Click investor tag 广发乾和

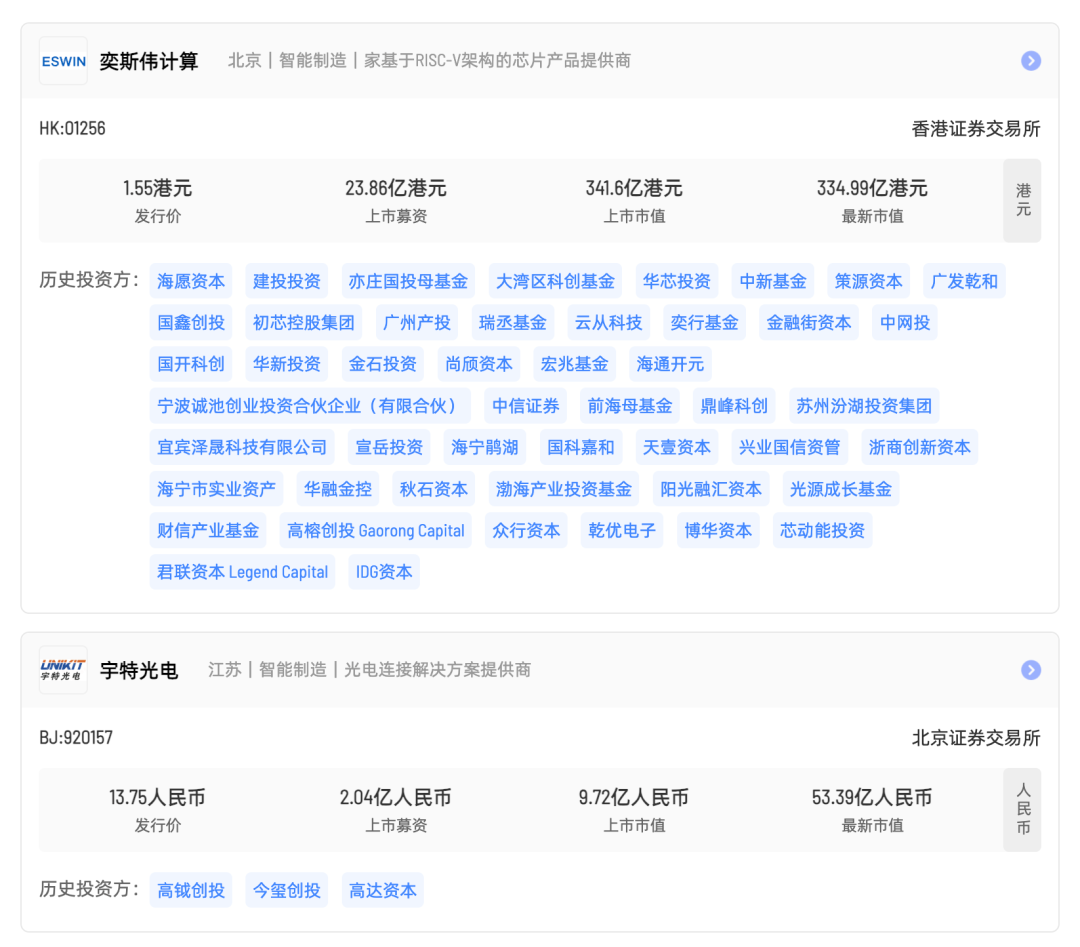click(x=964, y=281)
